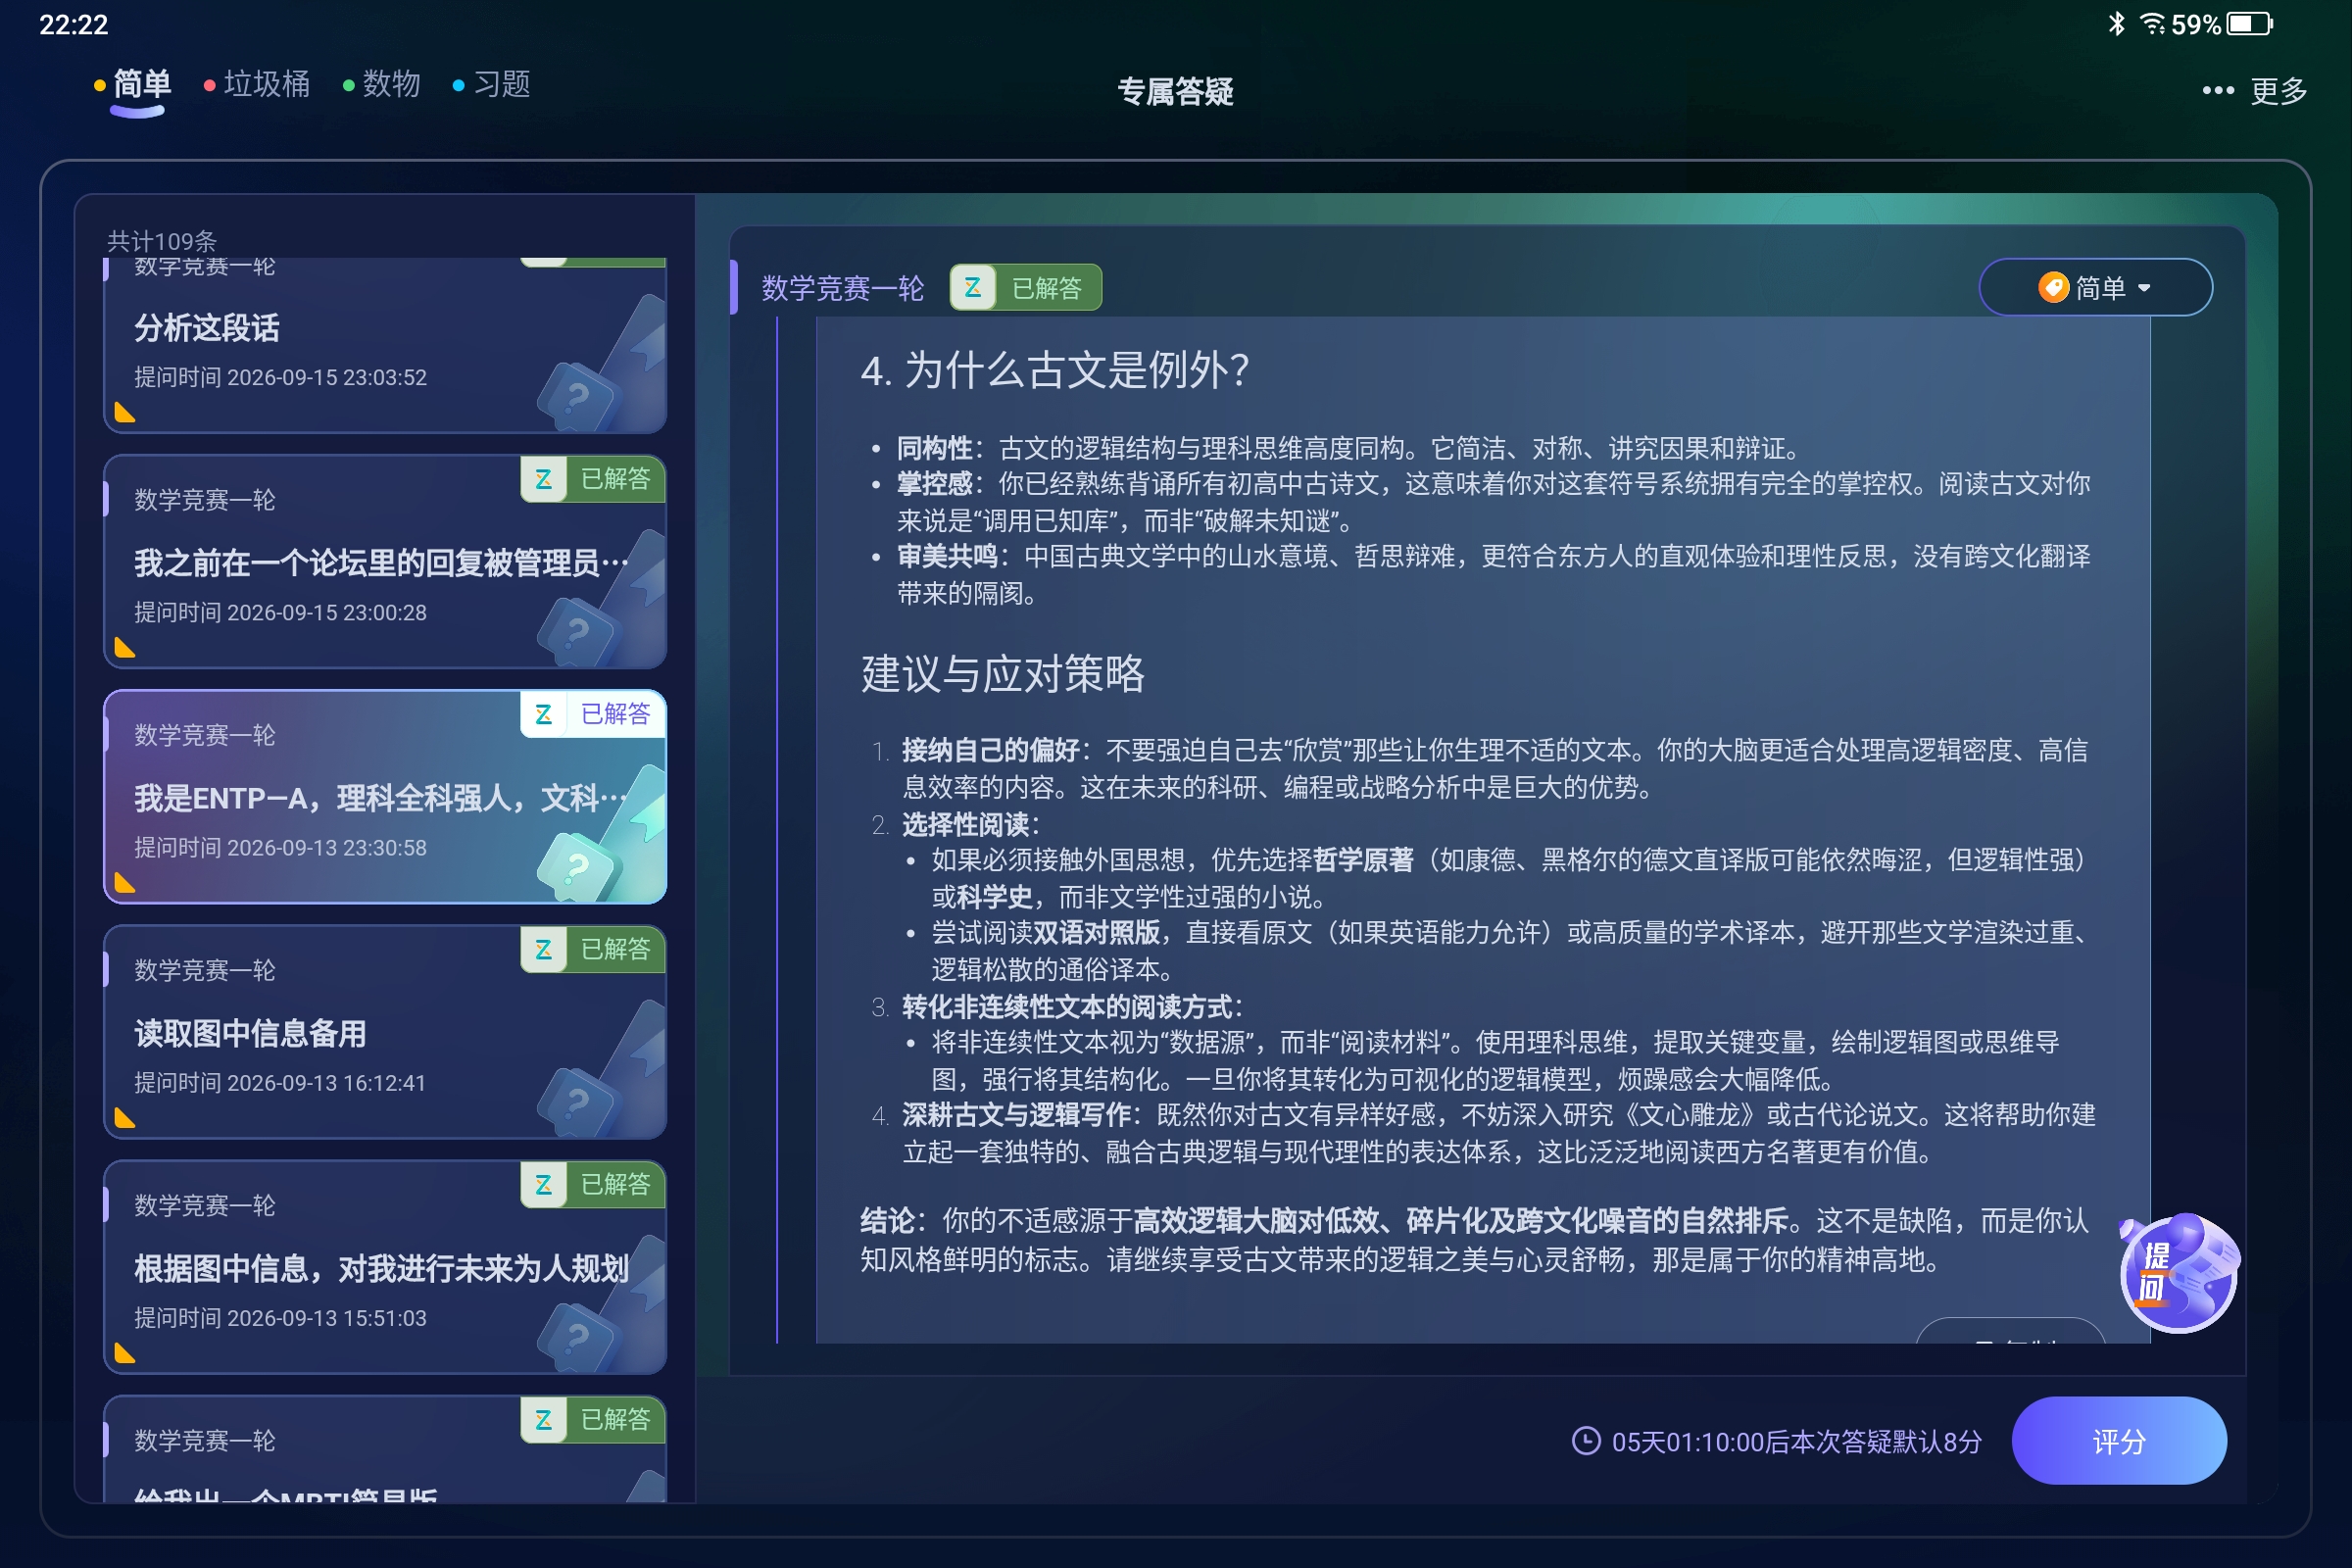Tap the Wi-Fi status icon
The width and height of the screenshot is (2352, 1568).
pyautogui.click(x=2152, y=23)
